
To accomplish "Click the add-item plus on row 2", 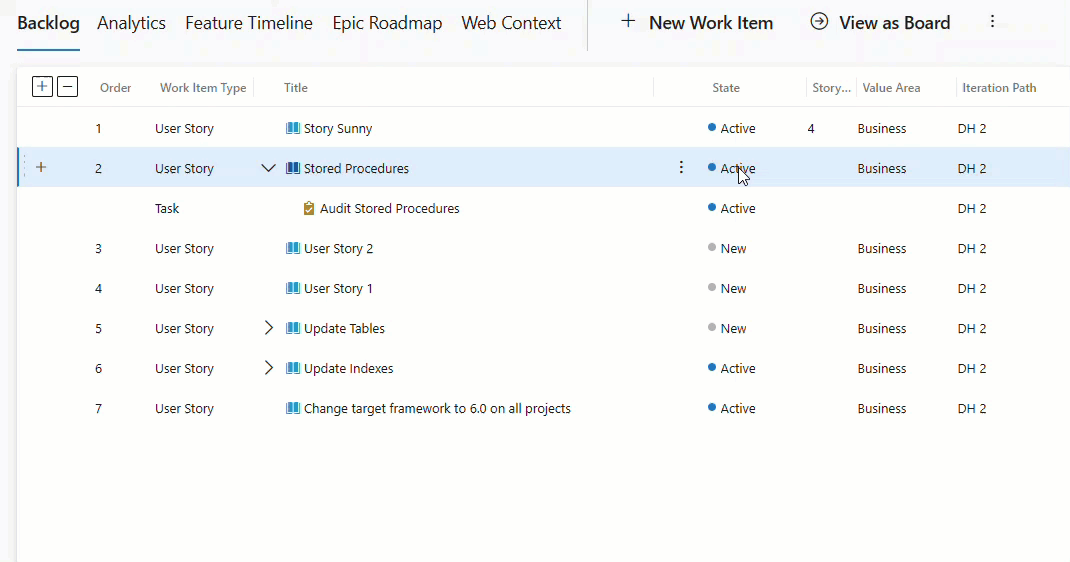I will [x=41, y=167].
